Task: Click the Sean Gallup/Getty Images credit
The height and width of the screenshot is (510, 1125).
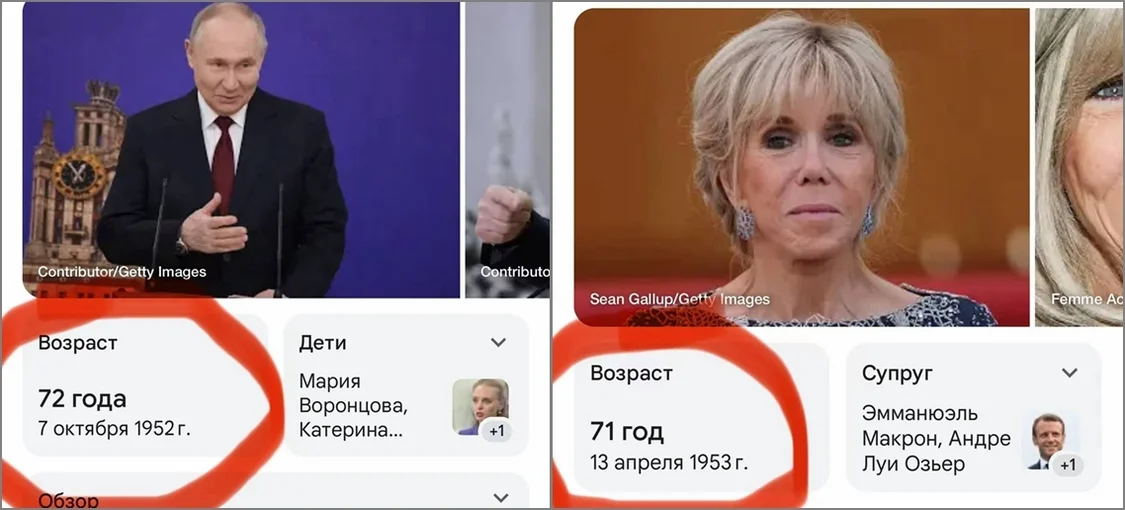Action: (679, 299)
